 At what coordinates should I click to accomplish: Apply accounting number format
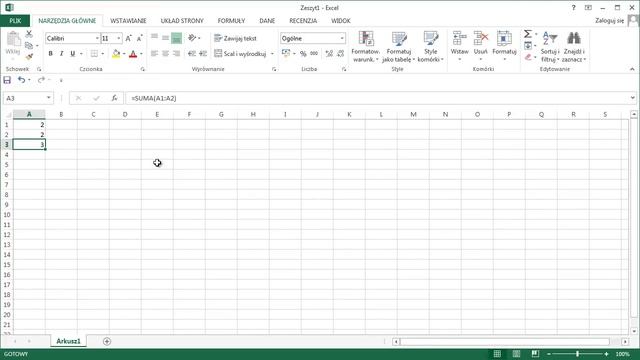pyautogui.click(x=286, y=53)
